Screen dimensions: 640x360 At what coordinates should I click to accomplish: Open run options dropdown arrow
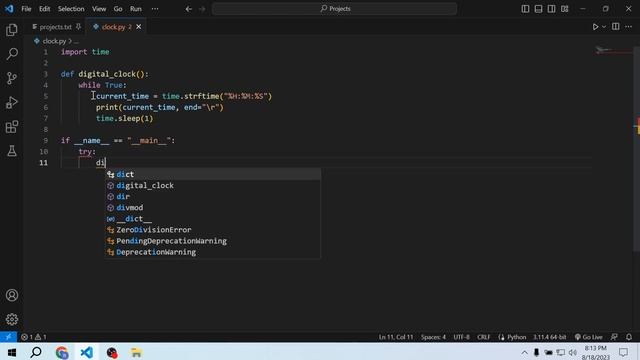604,27
